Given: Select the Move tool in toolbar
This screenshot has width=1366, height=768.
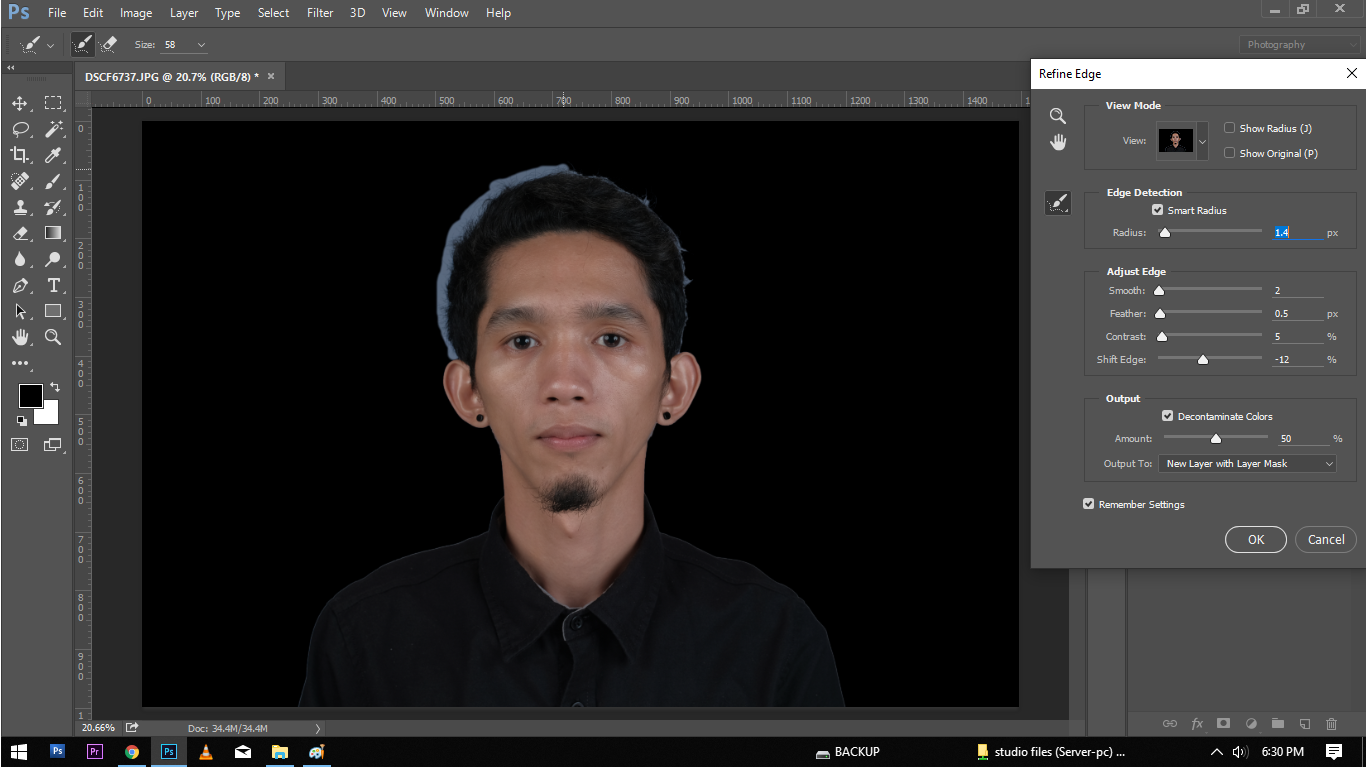Looking at the screenshot, I should point(20,103).
